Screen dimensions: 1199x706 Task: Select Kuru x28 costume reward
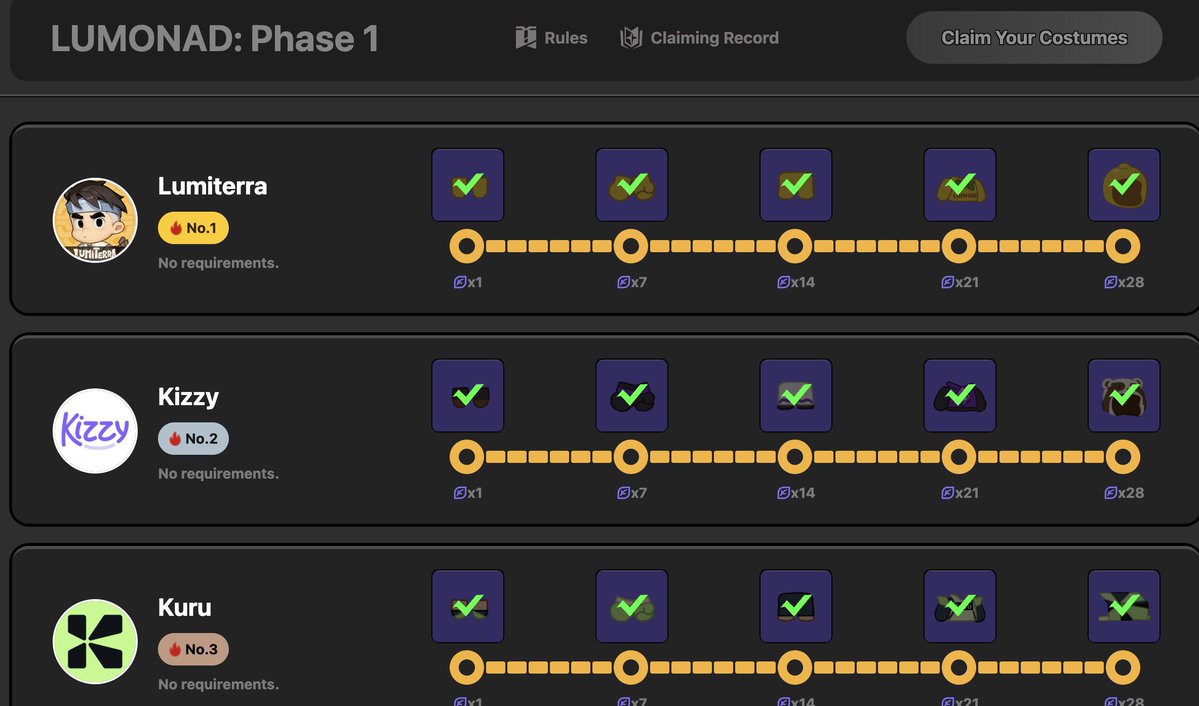click(x=1124, y=606)
